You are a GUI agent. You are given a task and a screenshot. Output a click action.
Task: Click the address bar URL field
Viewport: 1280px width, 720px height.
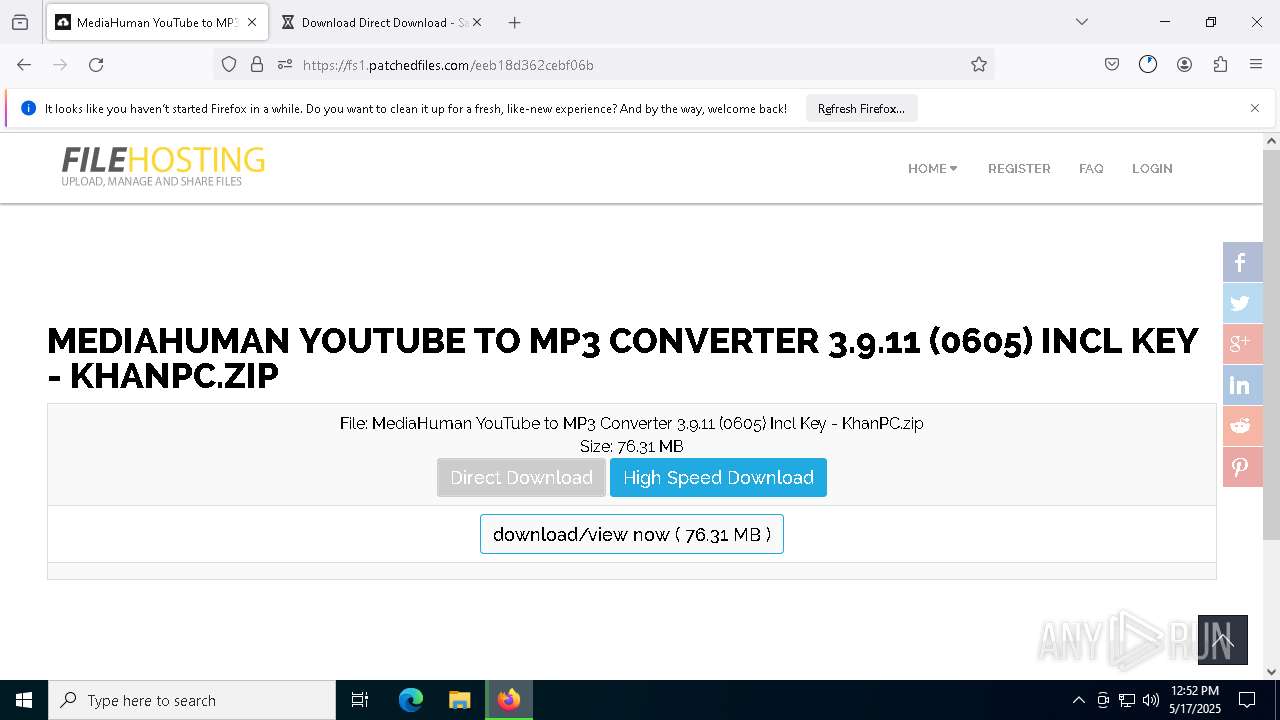click(630, 65)
